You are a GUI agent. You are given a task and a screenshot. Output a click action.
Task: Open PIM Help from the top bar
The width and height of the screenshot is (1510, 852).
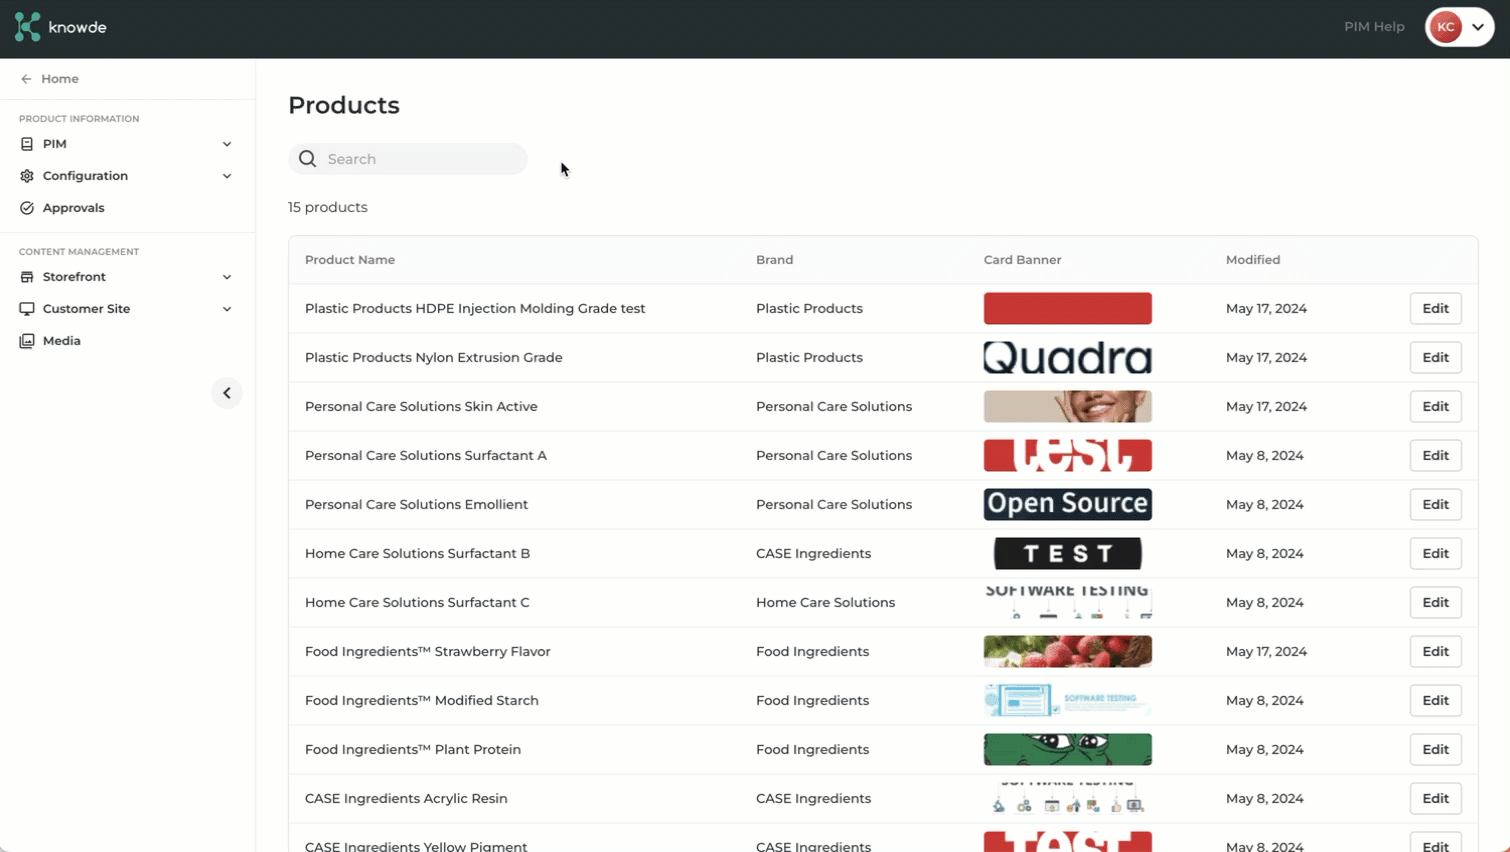[1374, 27]
